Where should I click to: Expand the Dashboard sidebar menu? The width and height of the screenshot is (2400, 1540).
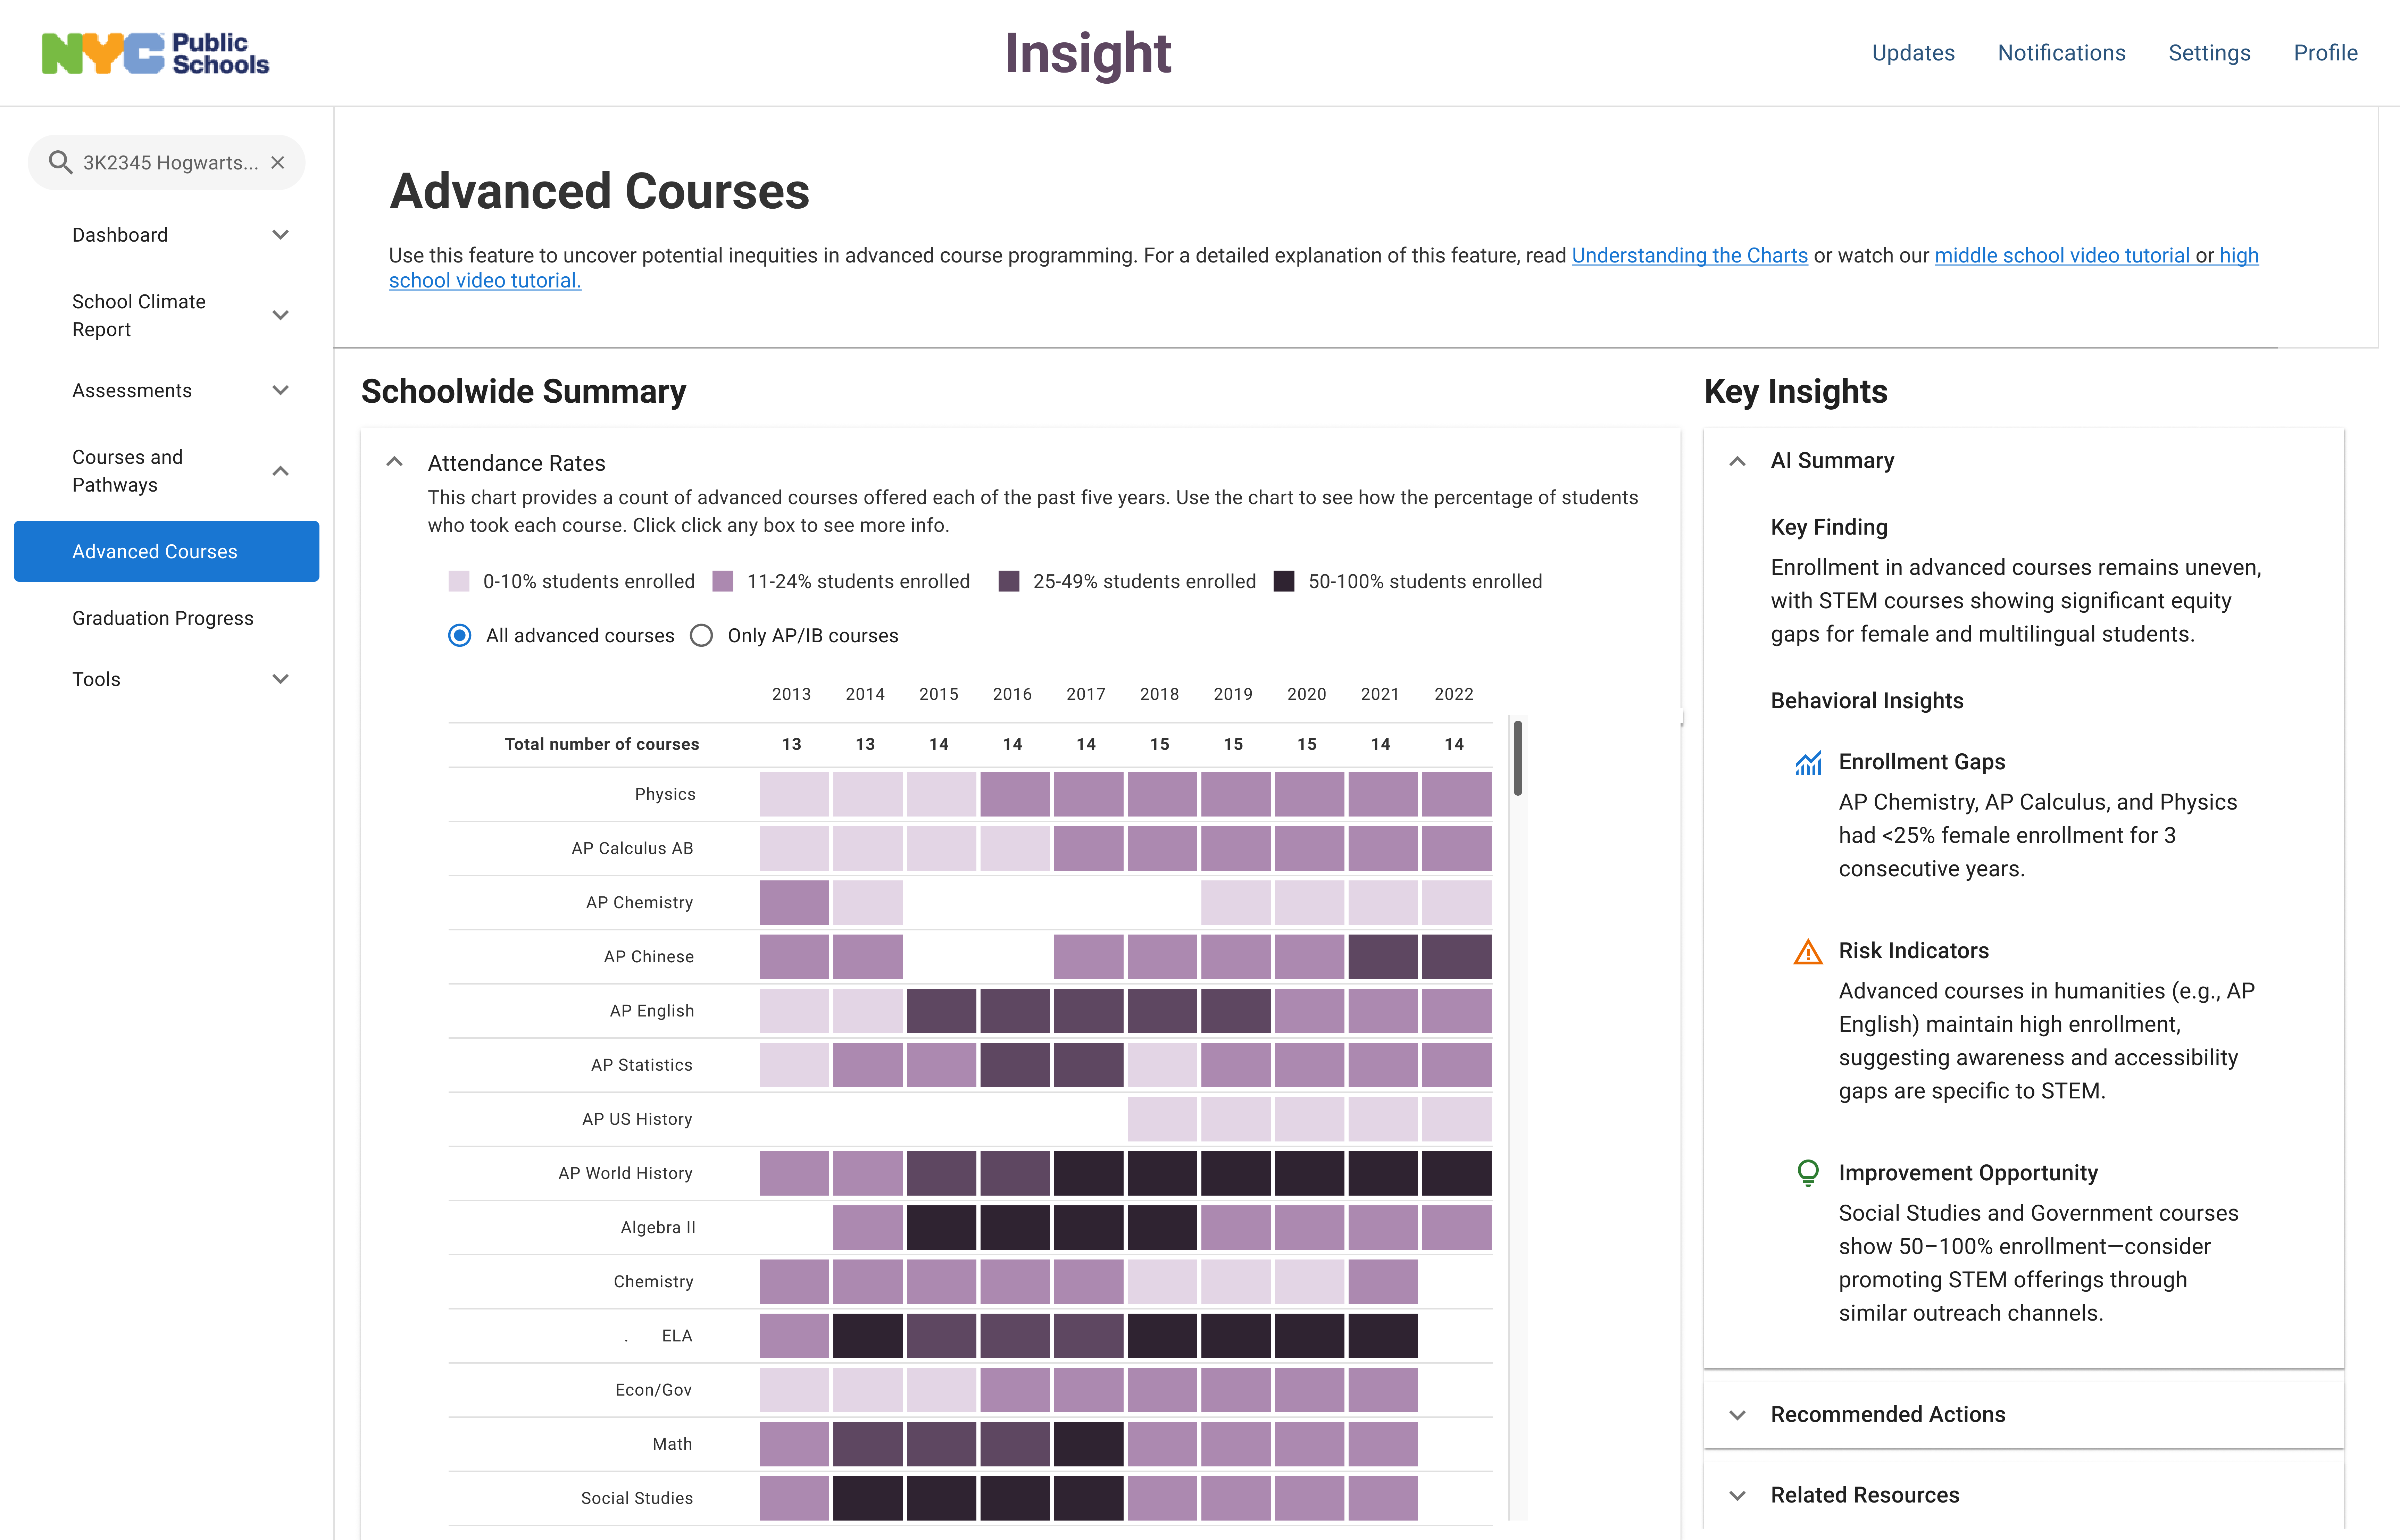(x=280, y=235)
